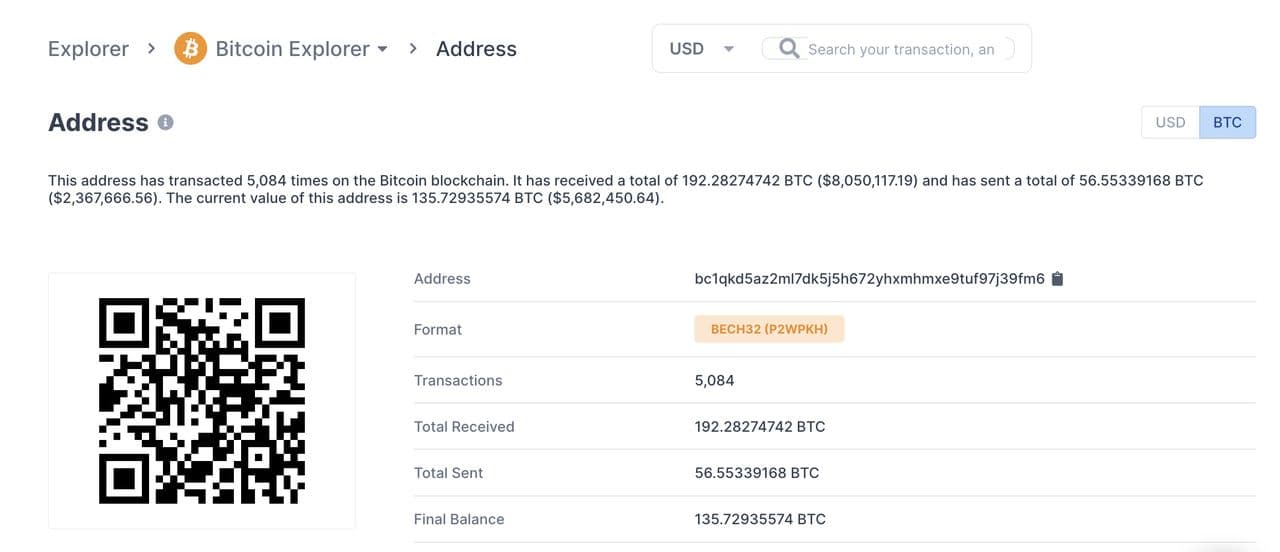Click the info icon beside Address heading
The image size is (1280, 552).
point(166,122)
